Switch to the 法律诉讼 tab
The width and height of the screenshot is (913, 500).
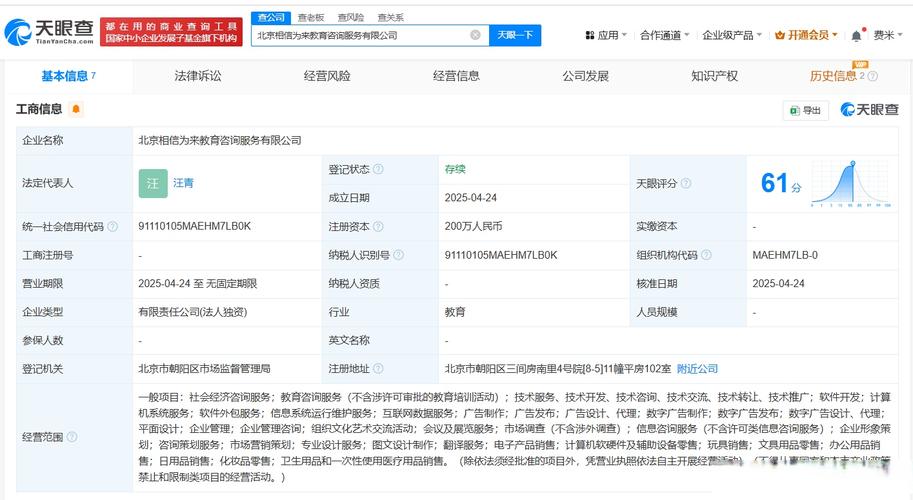pyautogui.click(x=198, y=76)
